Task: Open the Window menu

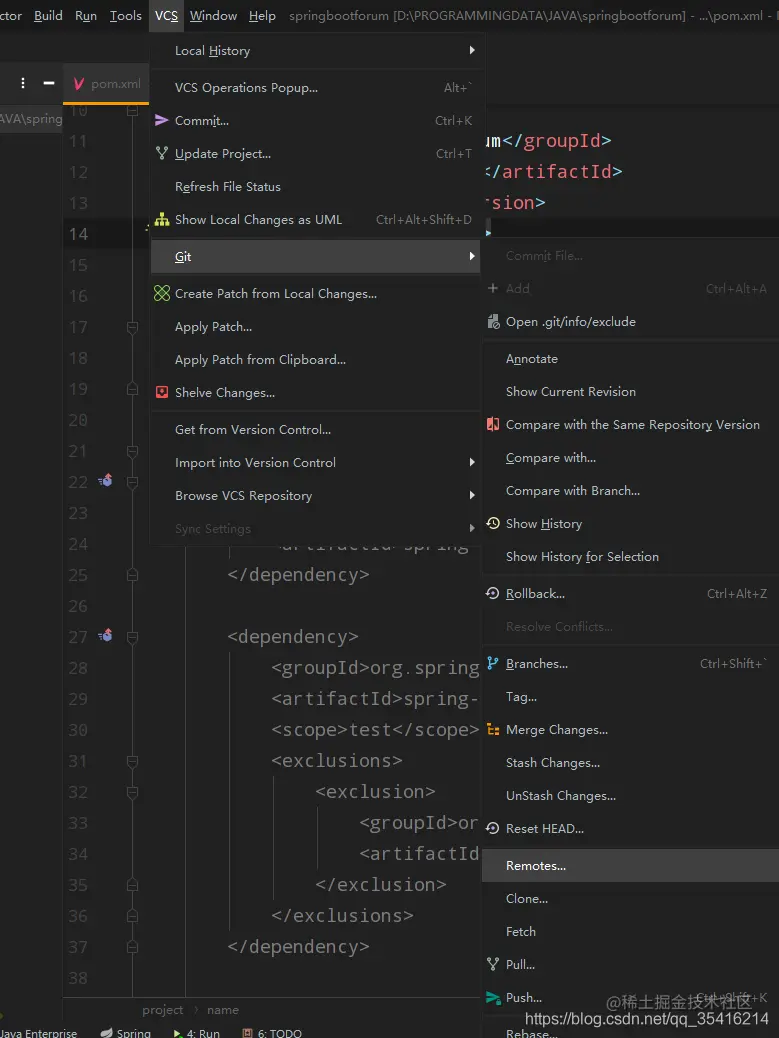Action: pos(213,15)
